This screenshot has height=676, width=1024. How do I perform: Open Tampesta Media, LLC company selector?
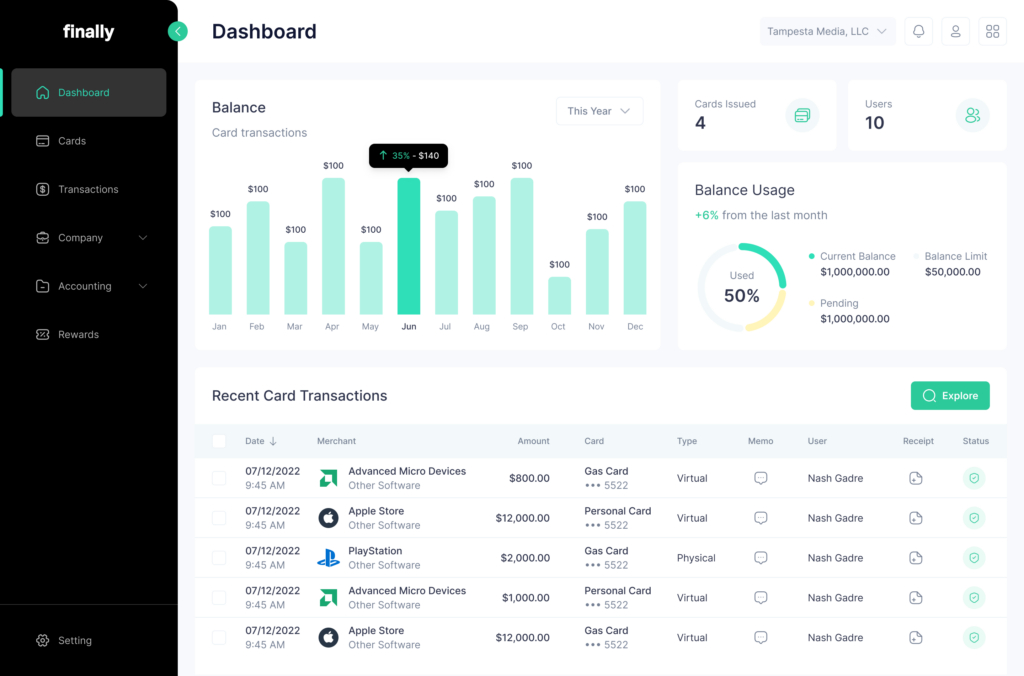[x=826, y=32]
